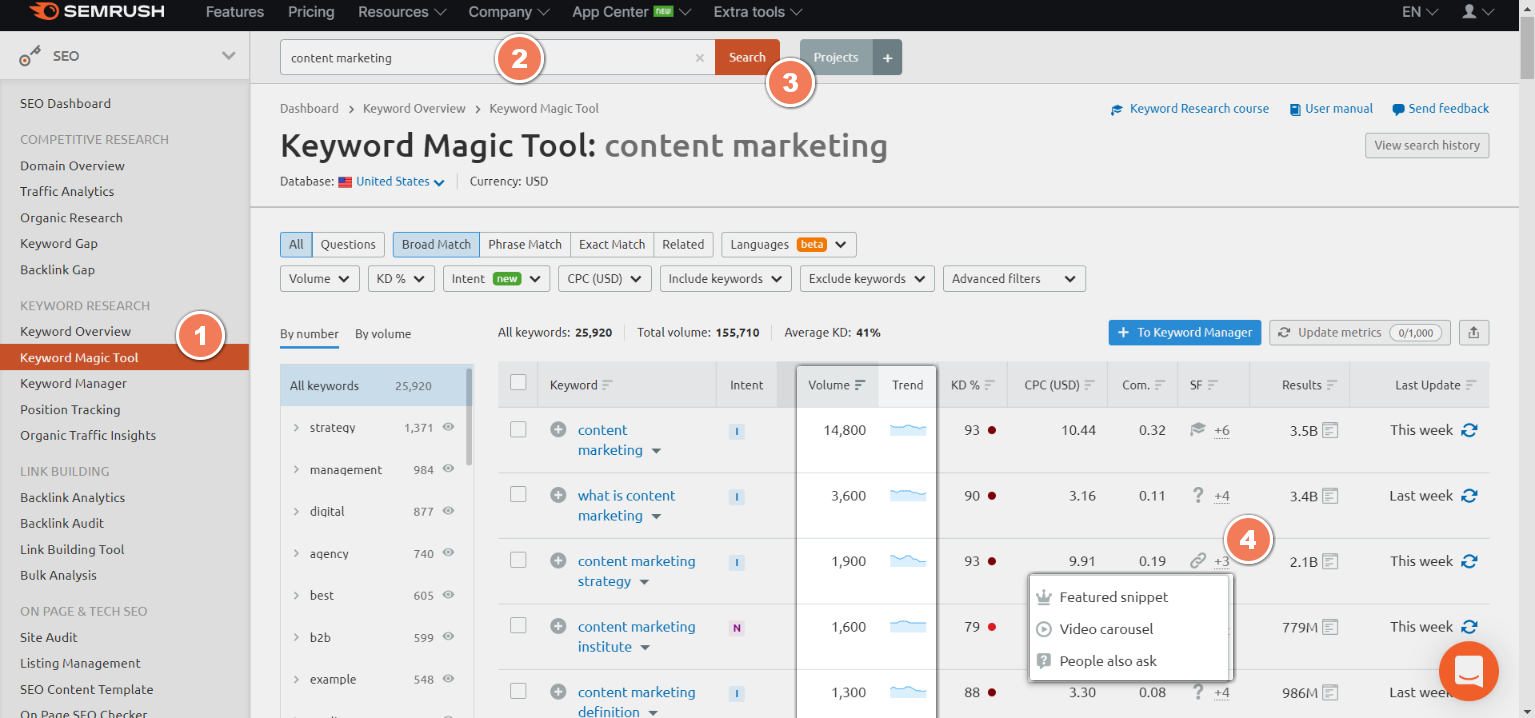Toggle eye icon for strategy group

(449, 427)
